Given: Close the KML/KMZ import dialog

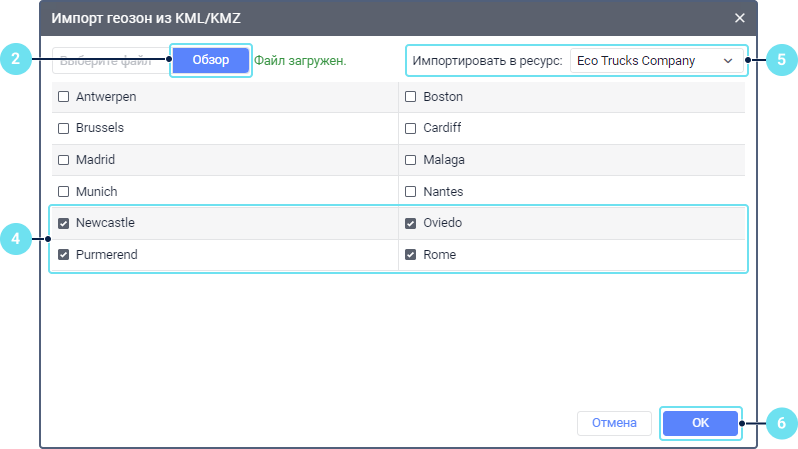Looking at the screenshot, I should pyautogui.click(x=740, y=18).
